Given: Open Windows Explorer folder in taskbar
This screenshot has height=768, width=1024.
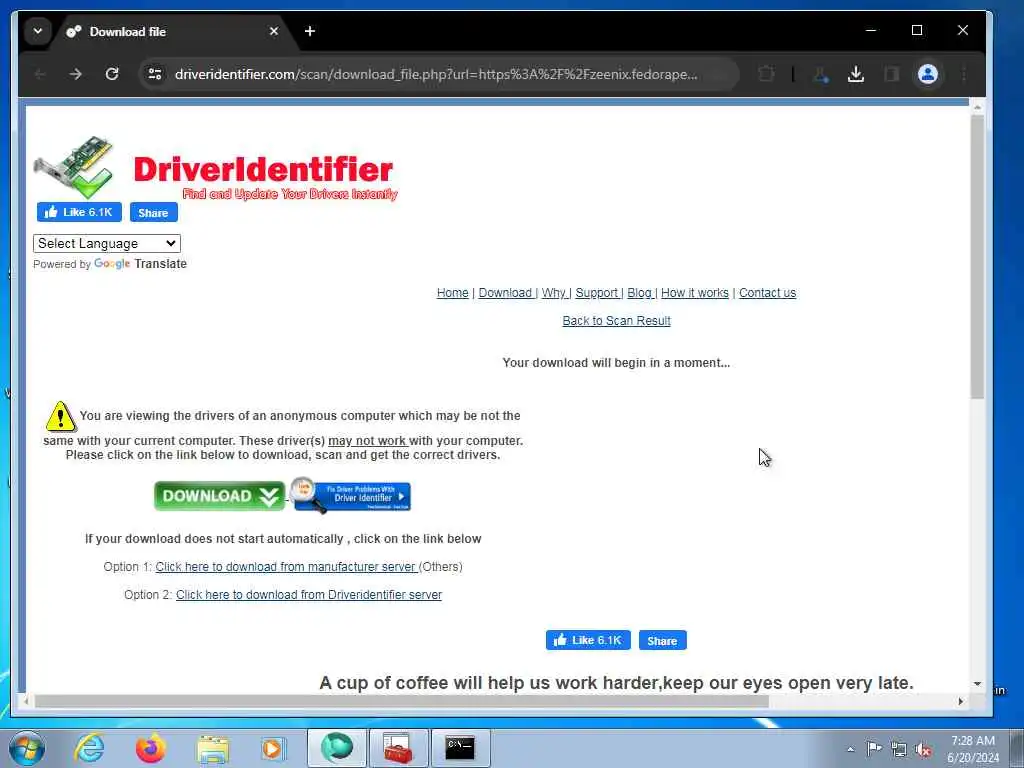Looking at the screenshot, I should pos(213,748).
